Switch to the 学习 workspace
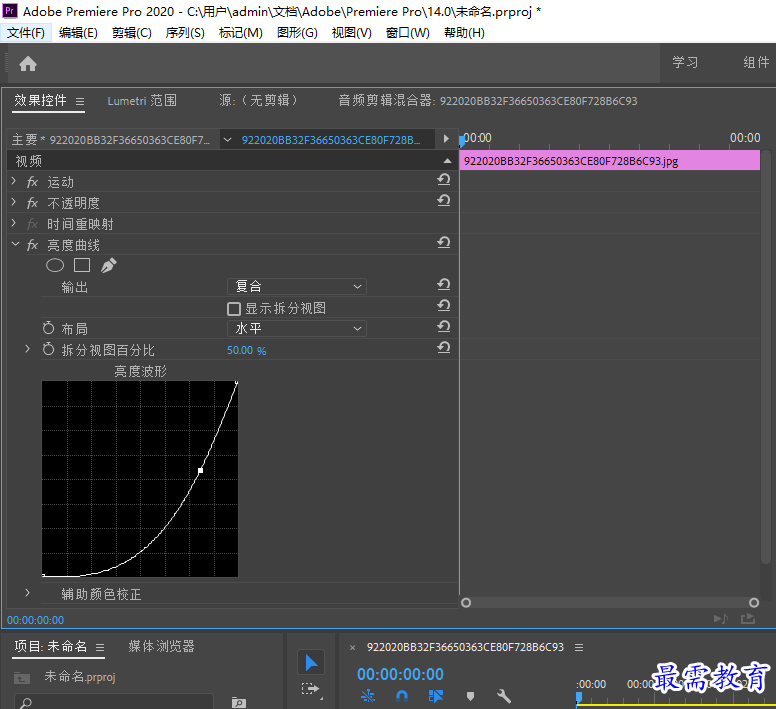This screenshot has width=776, height=709. (685, 62)
